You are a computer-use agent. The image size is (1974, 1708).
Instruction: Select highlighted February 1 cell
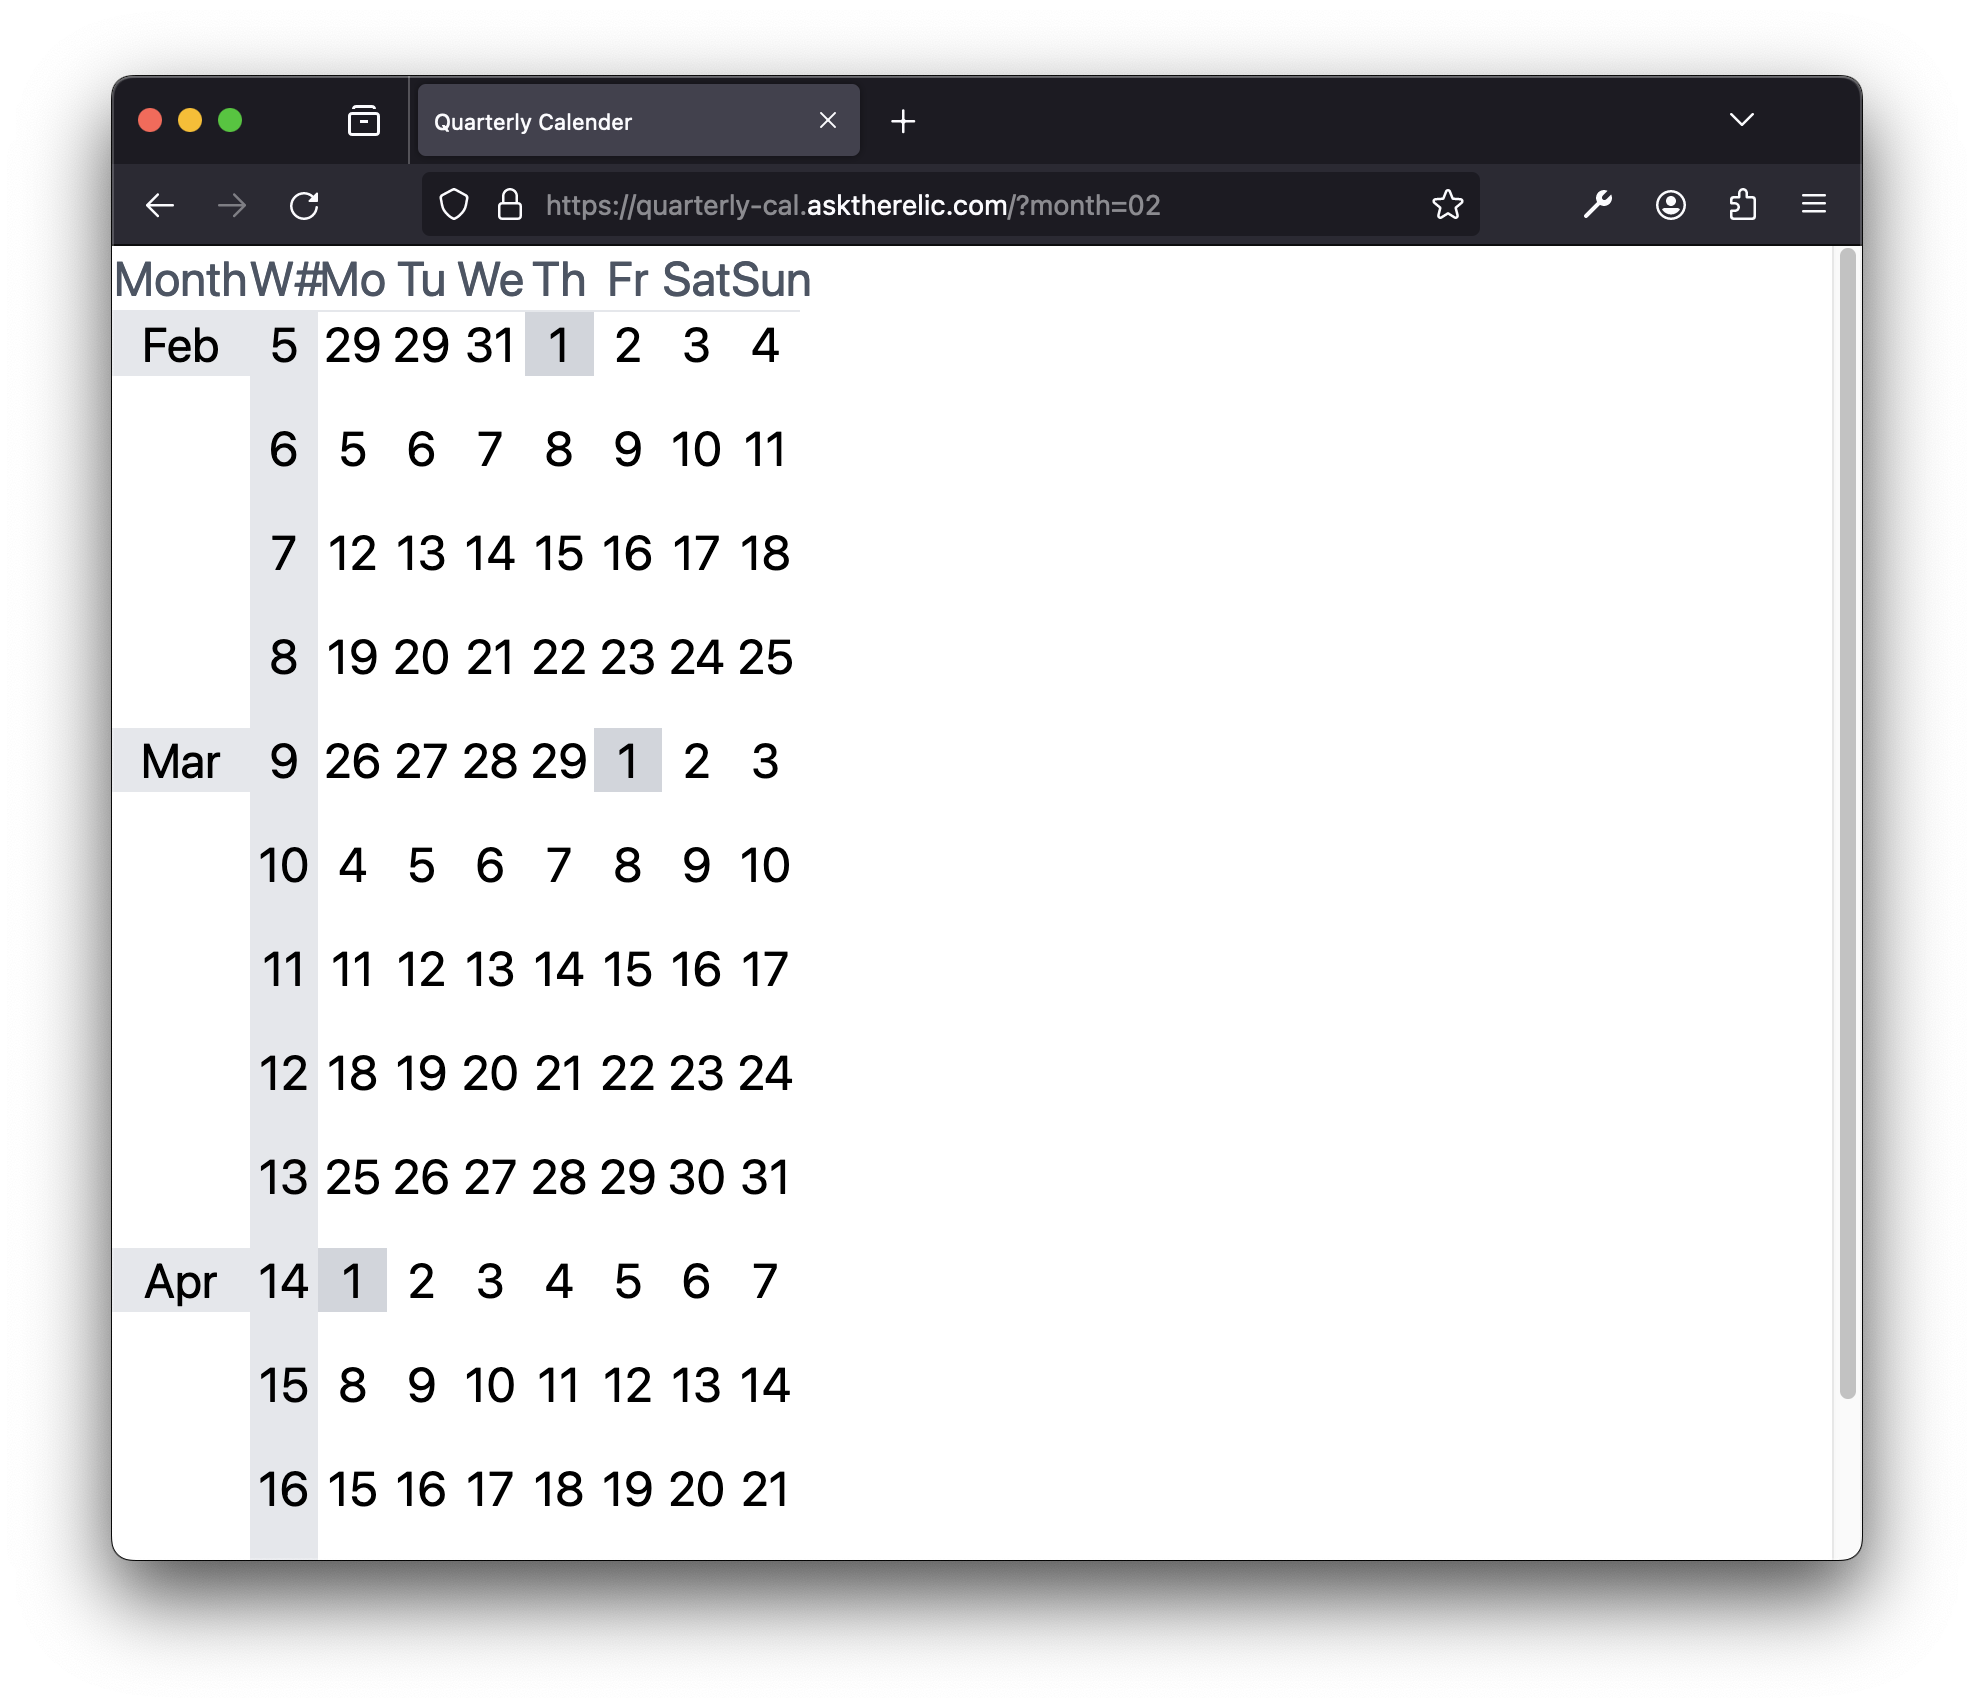559,345
